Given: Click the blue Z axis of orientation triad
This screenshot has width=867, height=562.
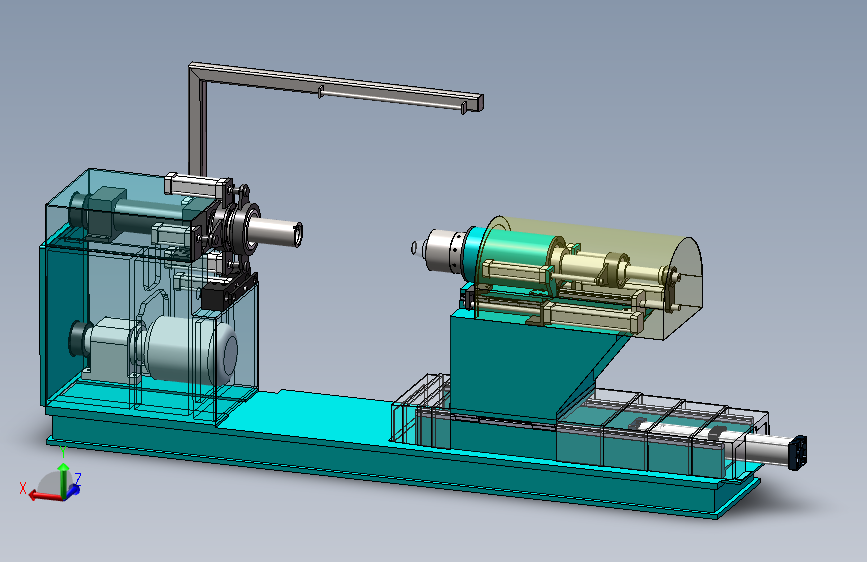Looking at the screenshot, I should tap(74, 489).
